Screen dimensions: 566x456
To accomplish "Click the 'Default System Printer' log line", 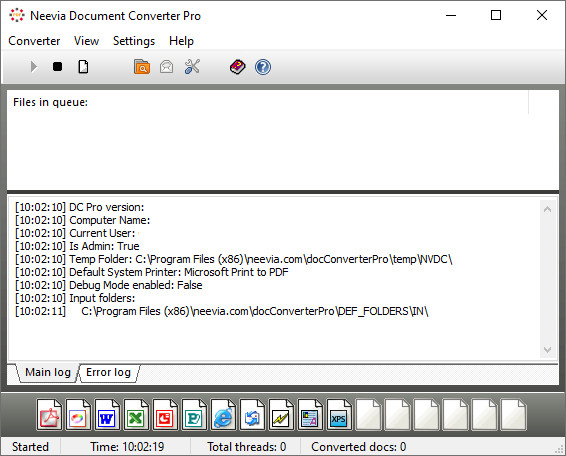I will click(x=152, y=272).
